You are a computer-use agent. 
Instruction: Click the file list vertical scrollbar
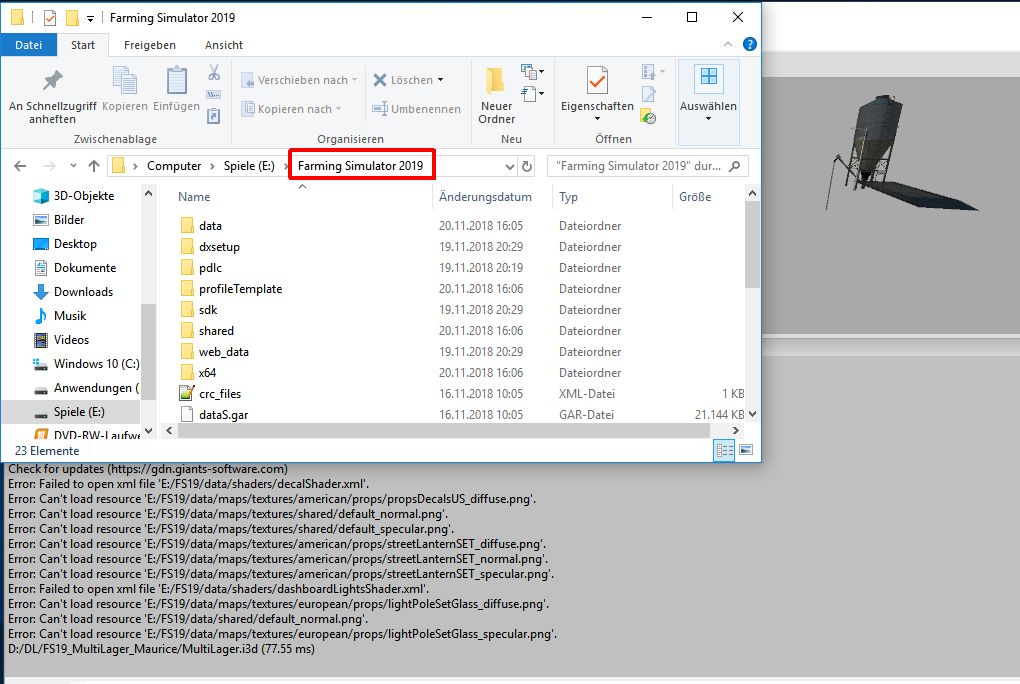[753, 244]
